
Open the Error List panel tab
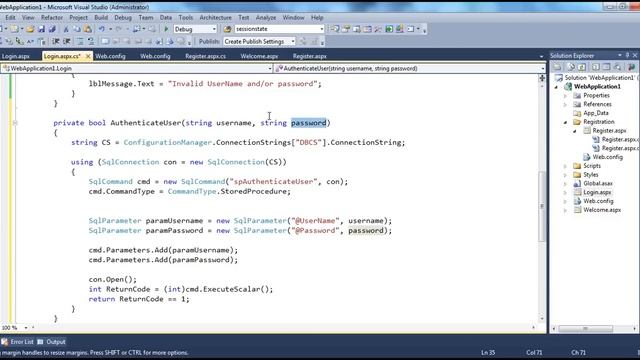(17, 342)
